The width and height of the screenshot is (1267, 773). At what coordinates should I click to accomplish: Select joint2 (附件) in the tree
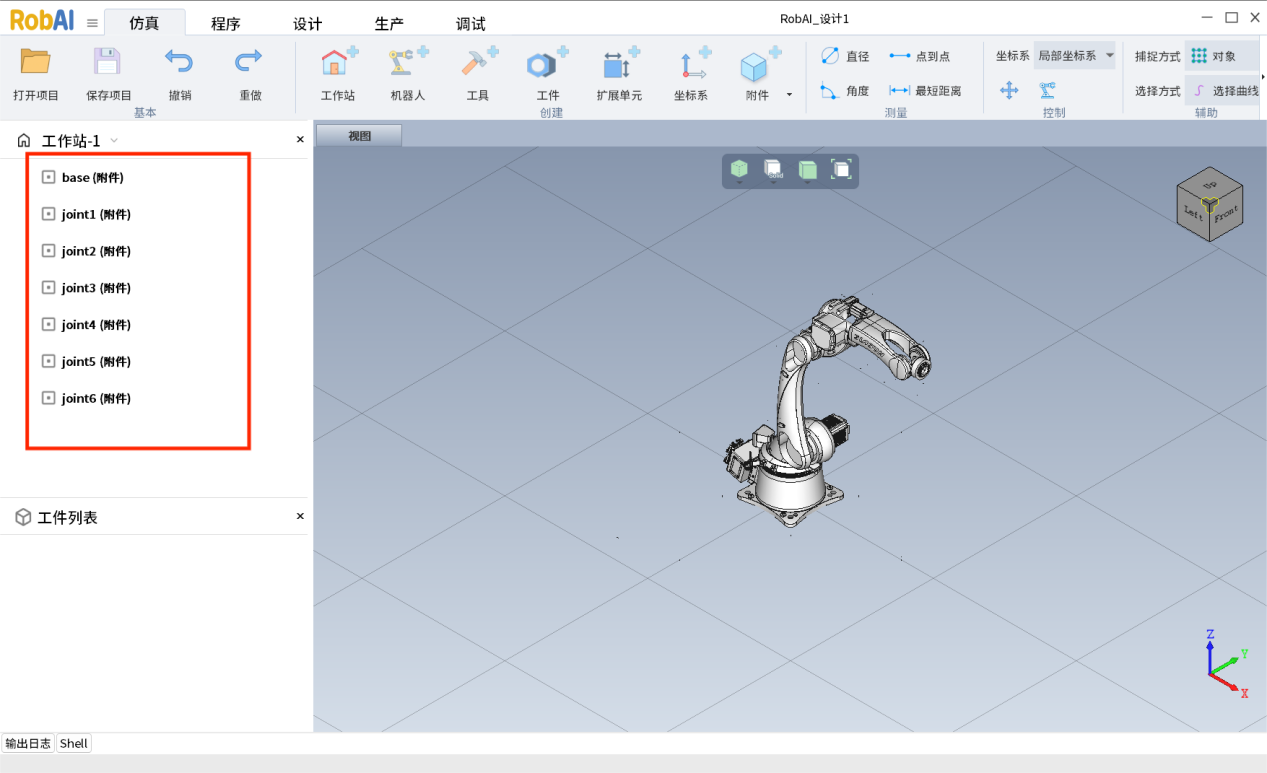[95, 251]
